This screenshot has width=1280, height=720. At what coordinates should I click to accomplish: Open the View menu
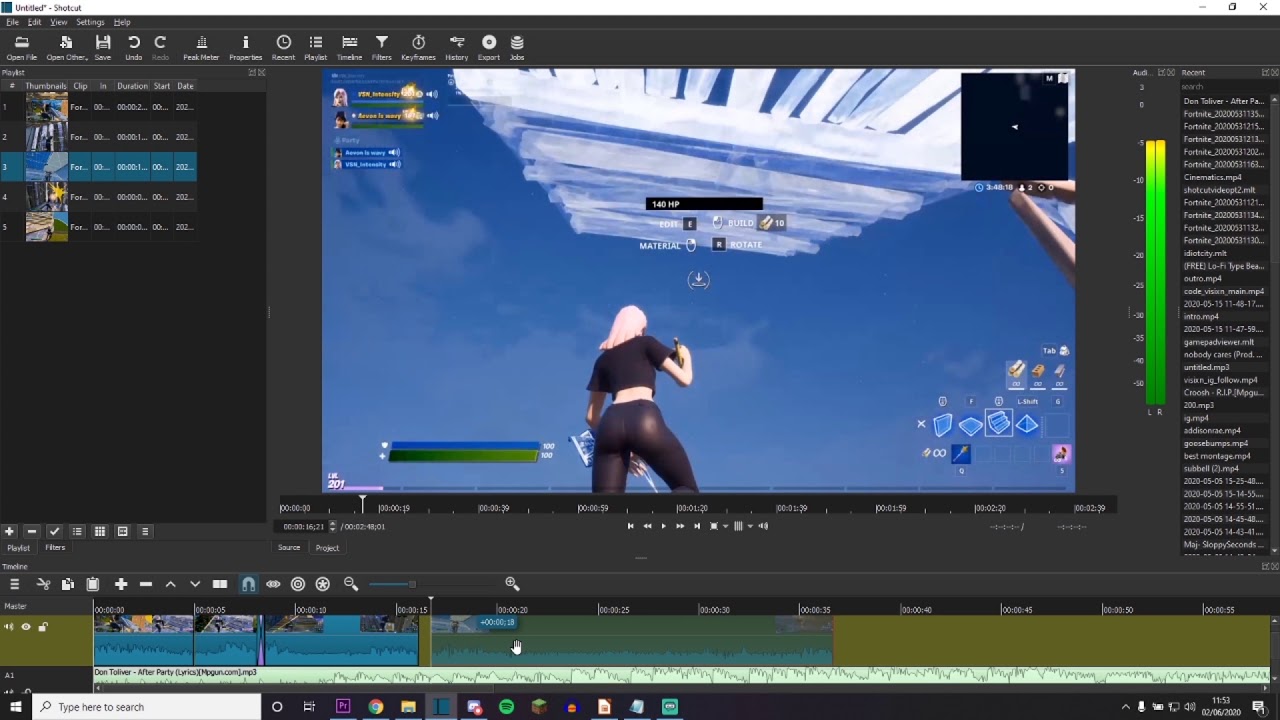59,22
